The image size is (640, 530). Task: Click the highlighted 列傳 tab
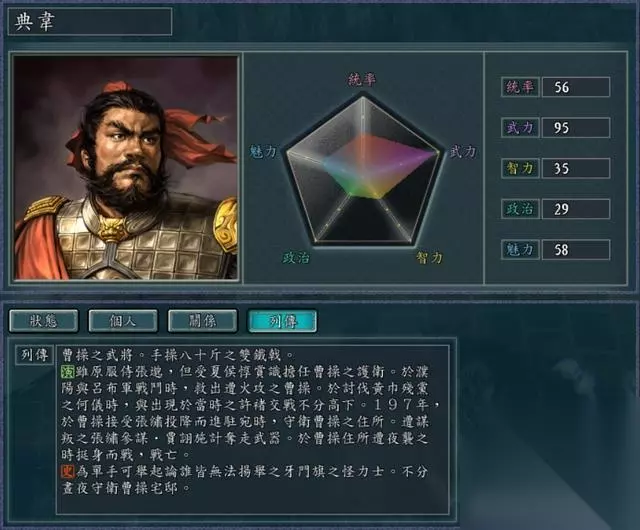(x=282, y=321)
